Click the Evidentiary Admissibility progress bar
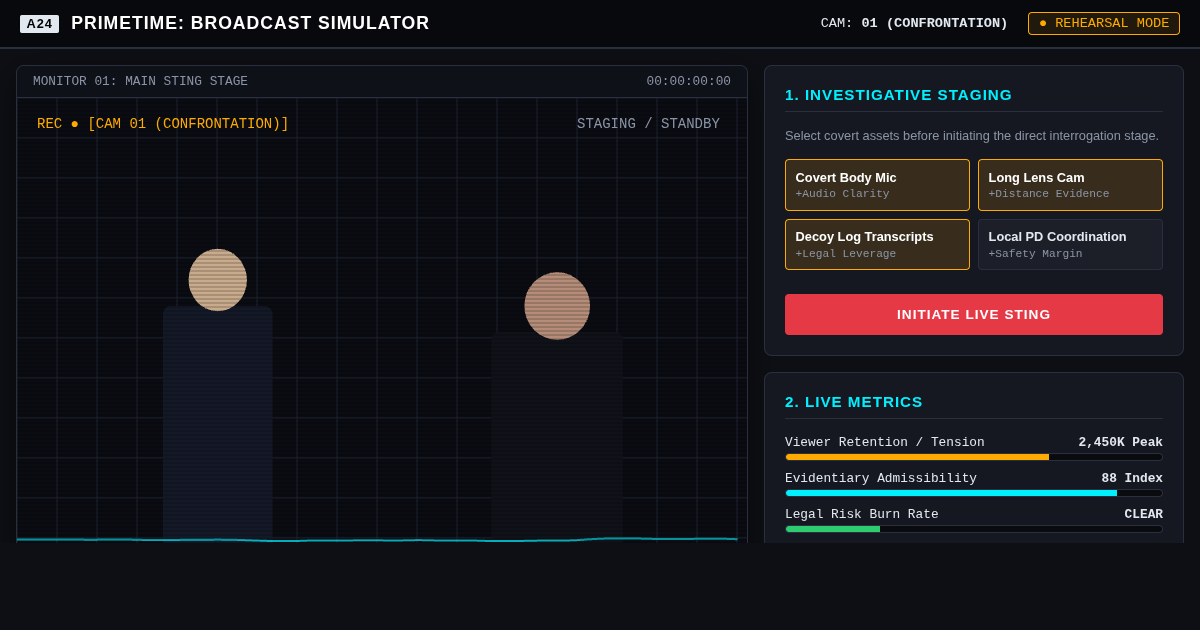Screen dimensions: 1200x630 tap(974, 493)
